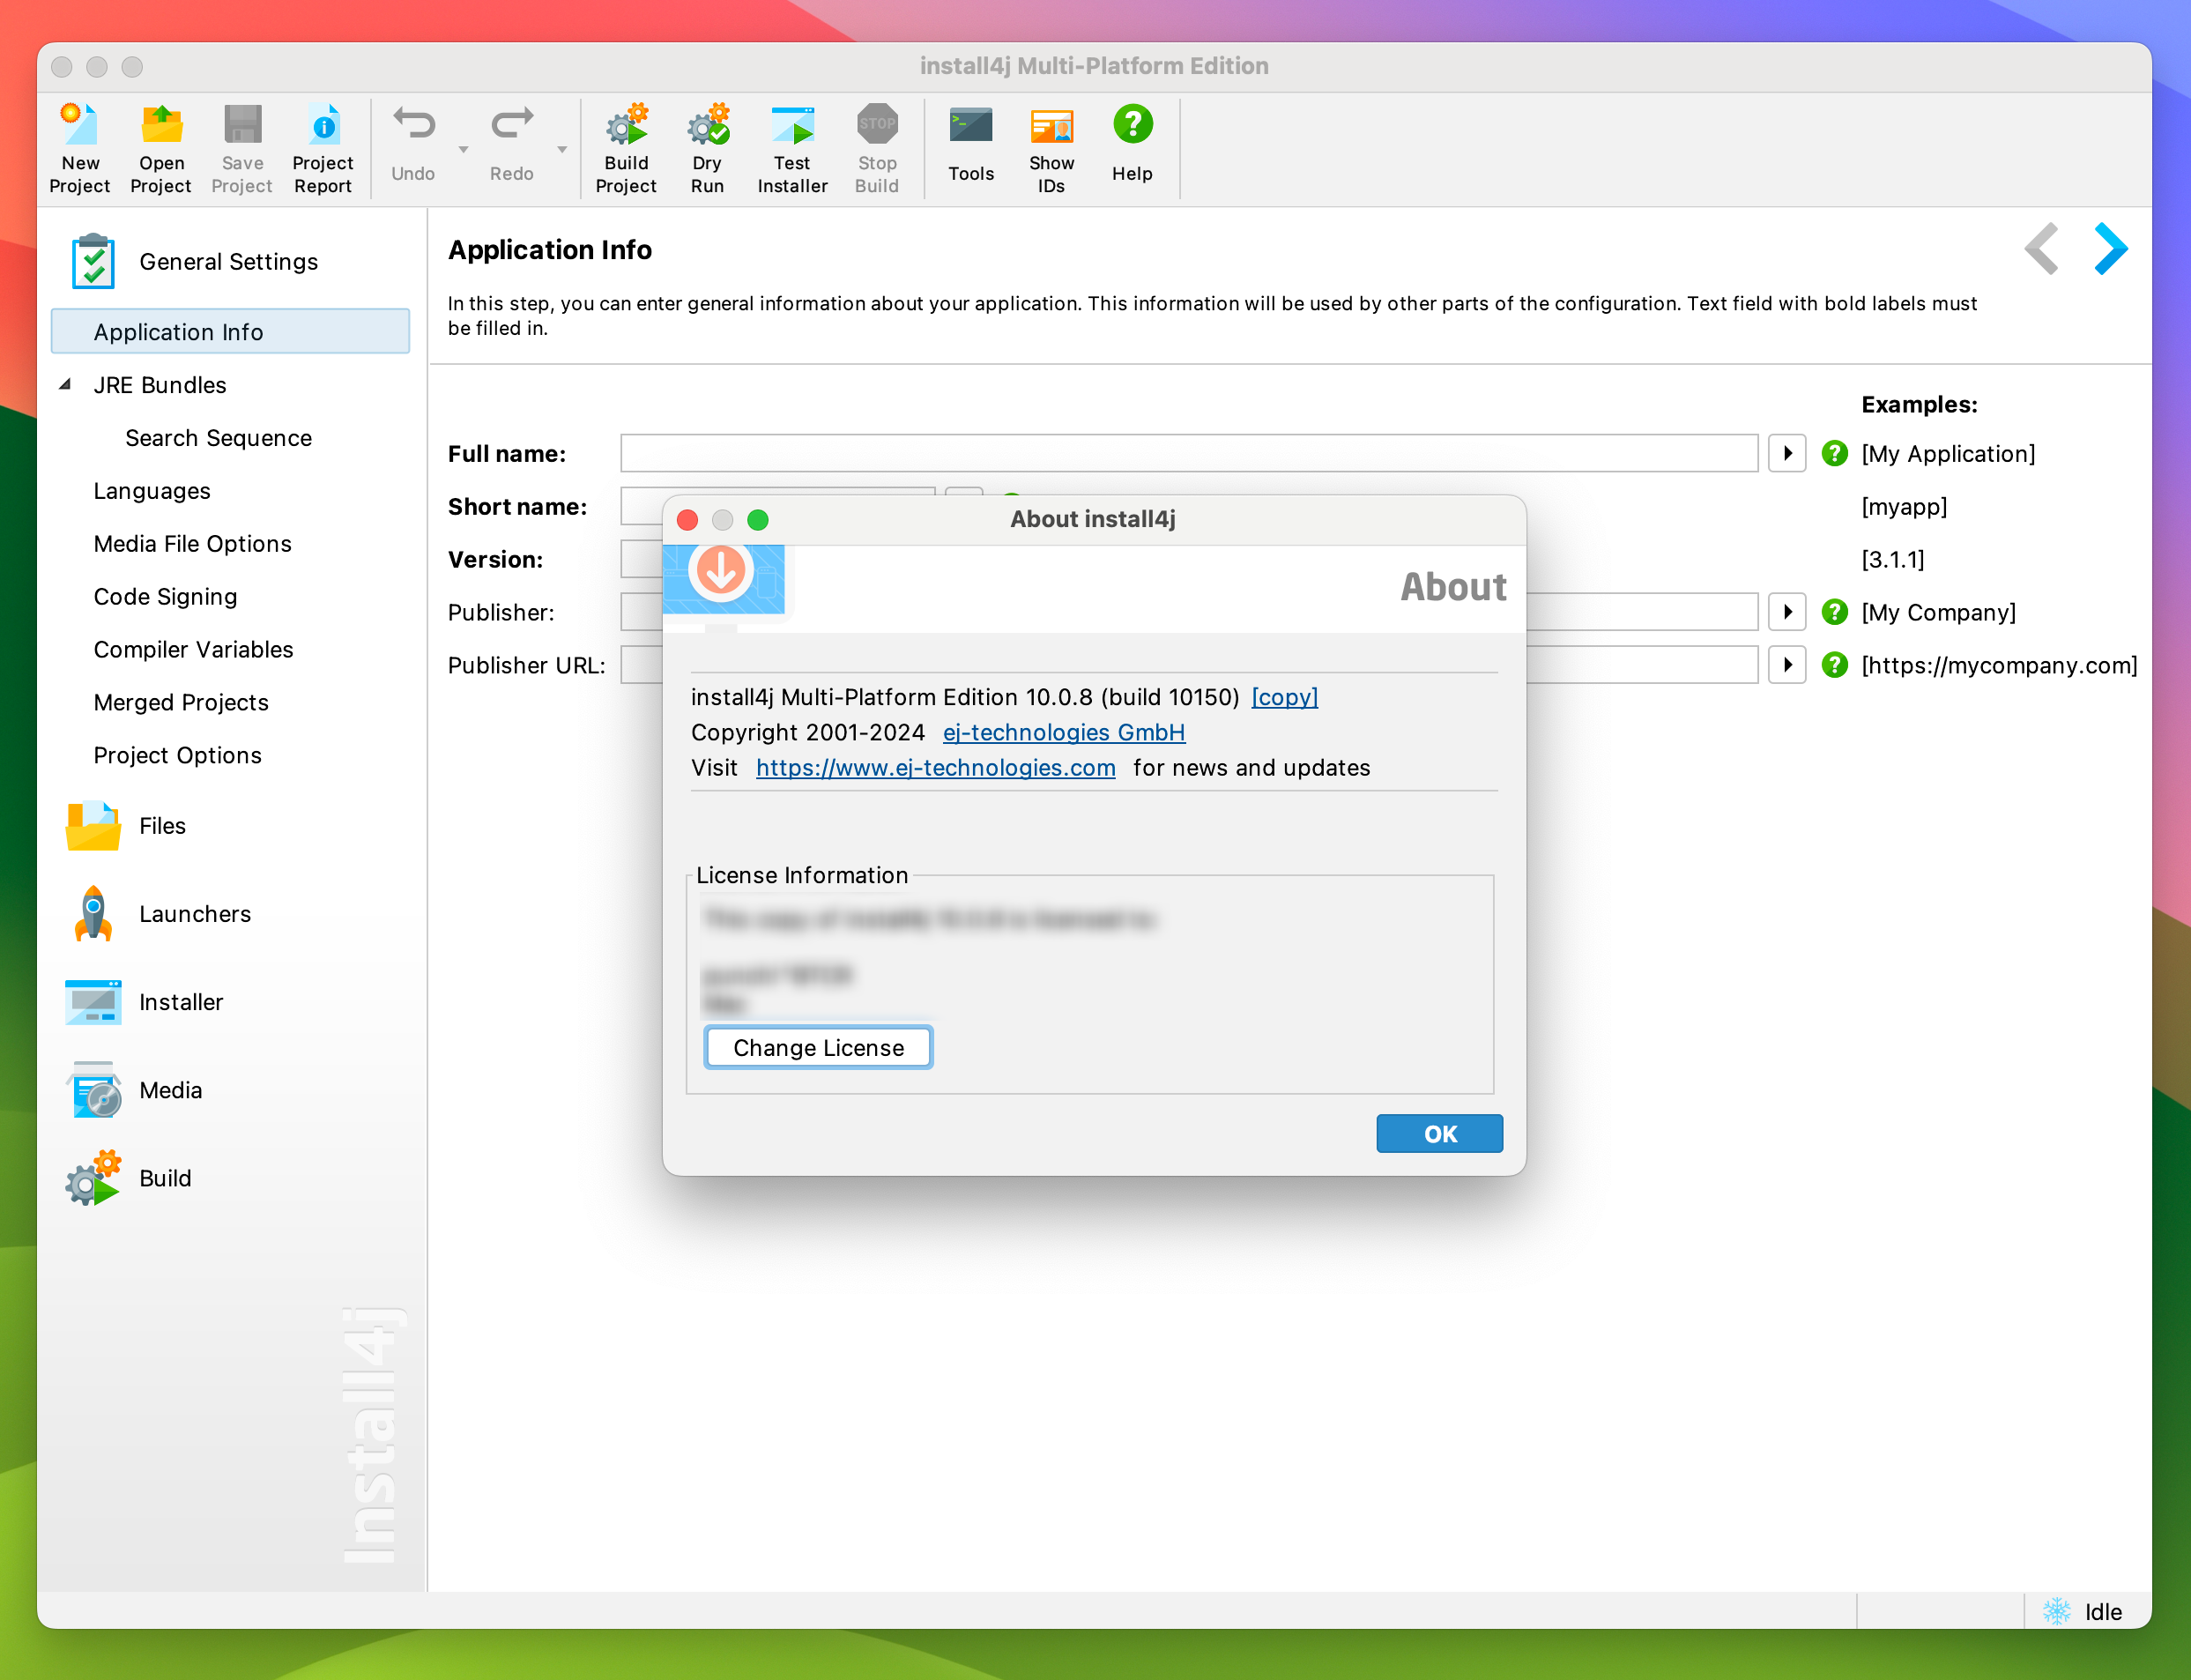Click the Change License button

(818, 1048)
